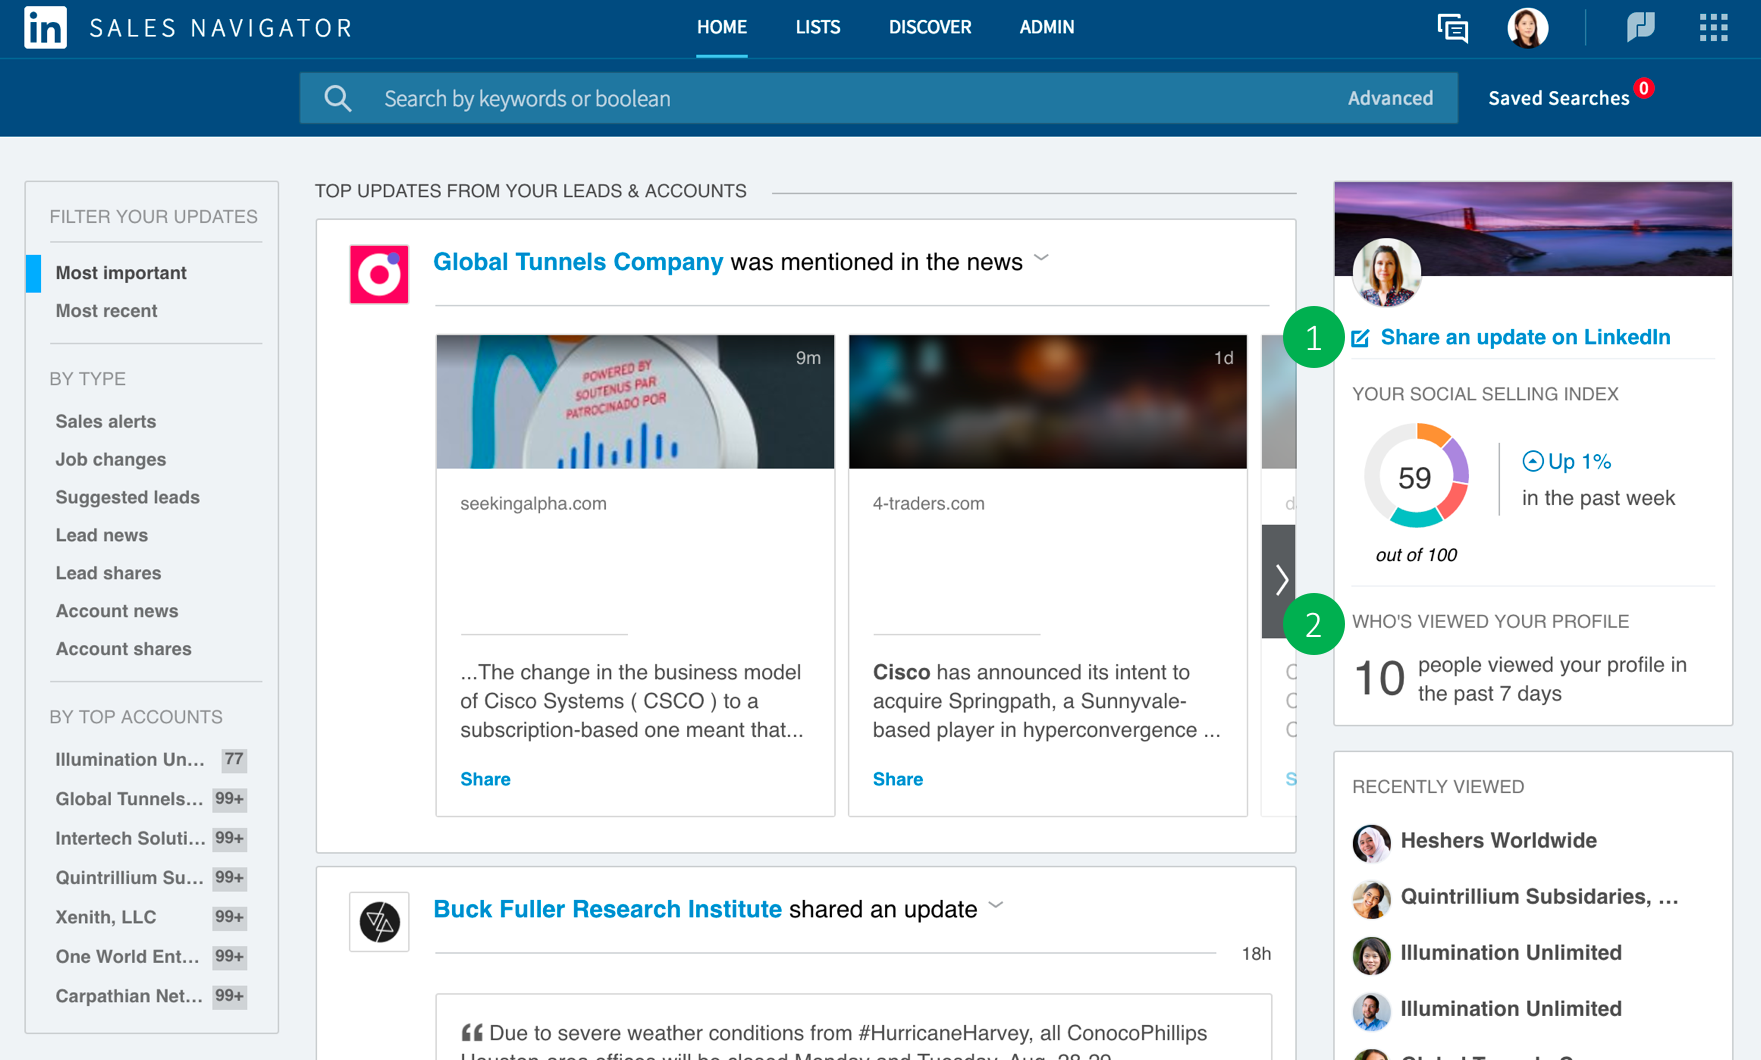Click the Buck Fuller Research Institute logo
Viewport: 1761px width, 1060px height.
tap(379, 921)
